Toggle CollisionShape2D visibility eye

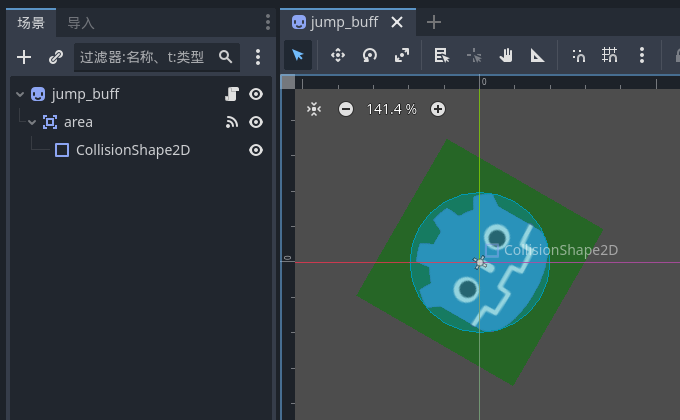coord(256,150)
